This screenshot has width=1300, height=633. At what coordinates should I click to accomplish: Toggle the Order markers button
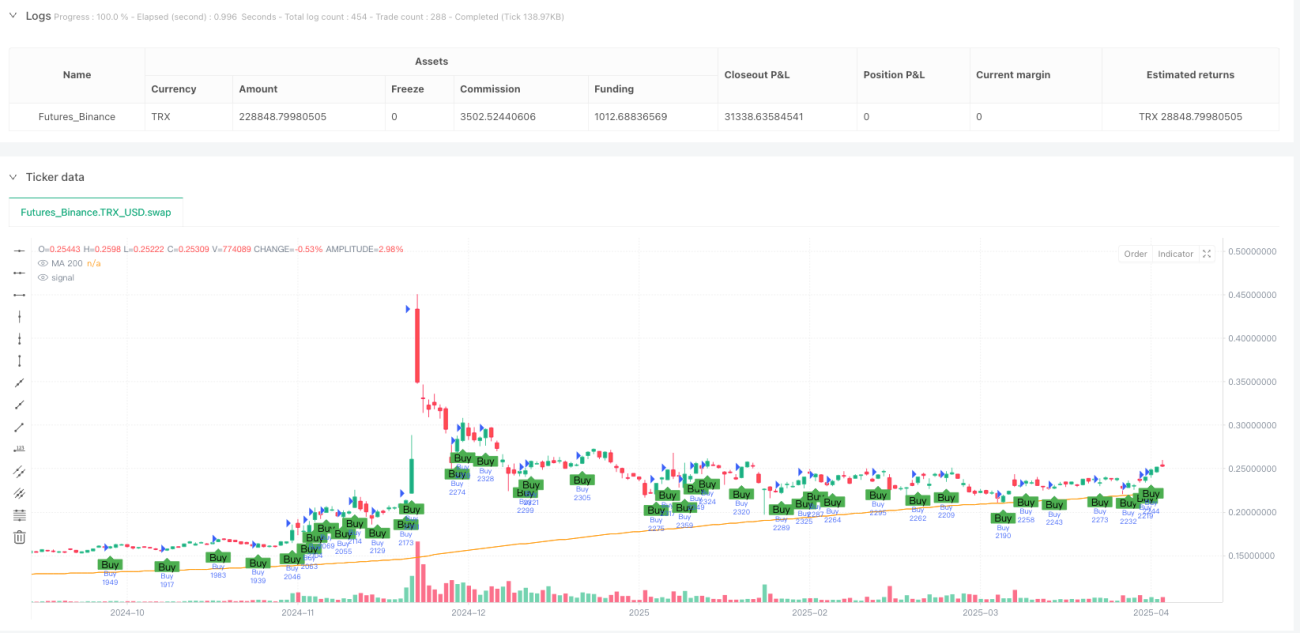point(1135,254)
